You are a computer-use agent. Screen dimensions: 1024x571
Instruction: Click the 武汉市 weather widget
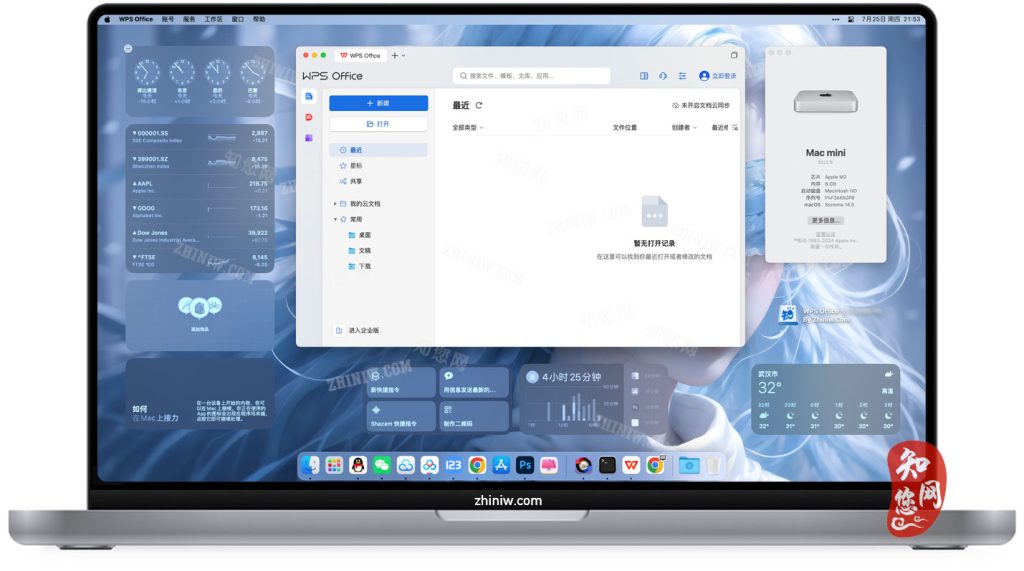click(x=825, y=399)
